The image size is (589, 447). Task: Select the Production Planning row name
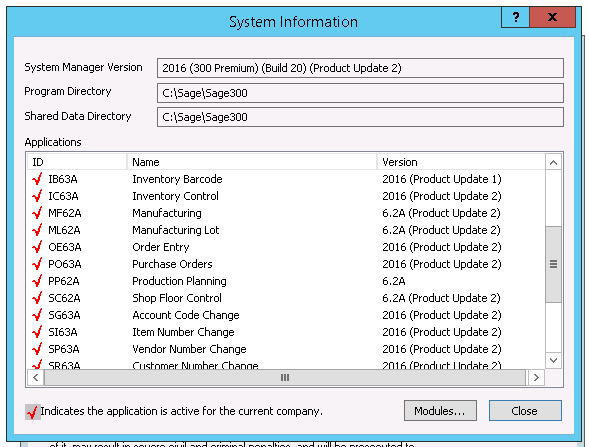180,281
